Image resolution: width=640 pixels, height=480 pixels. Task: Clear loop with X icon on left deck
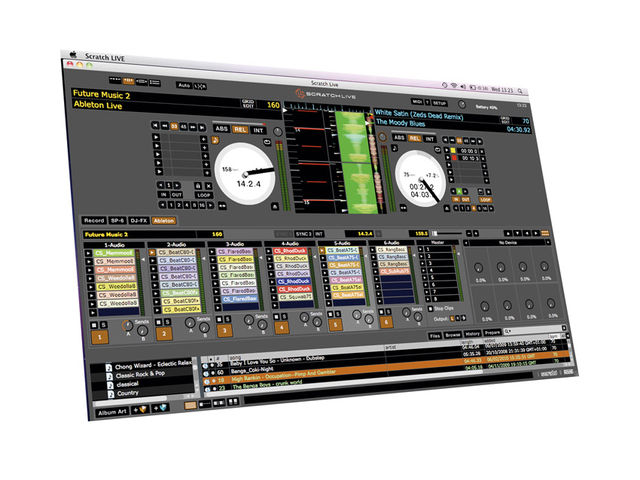[x=208, y=186]
